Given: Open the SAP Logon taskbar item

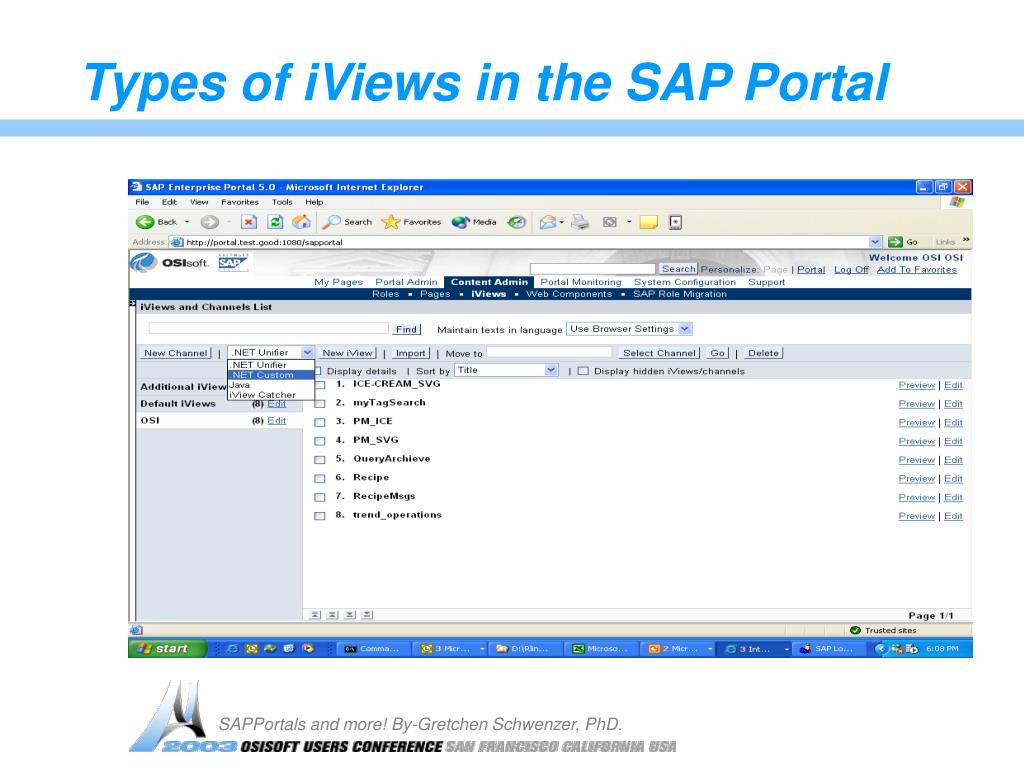Looking at the screenshot, I should (827, 648).
